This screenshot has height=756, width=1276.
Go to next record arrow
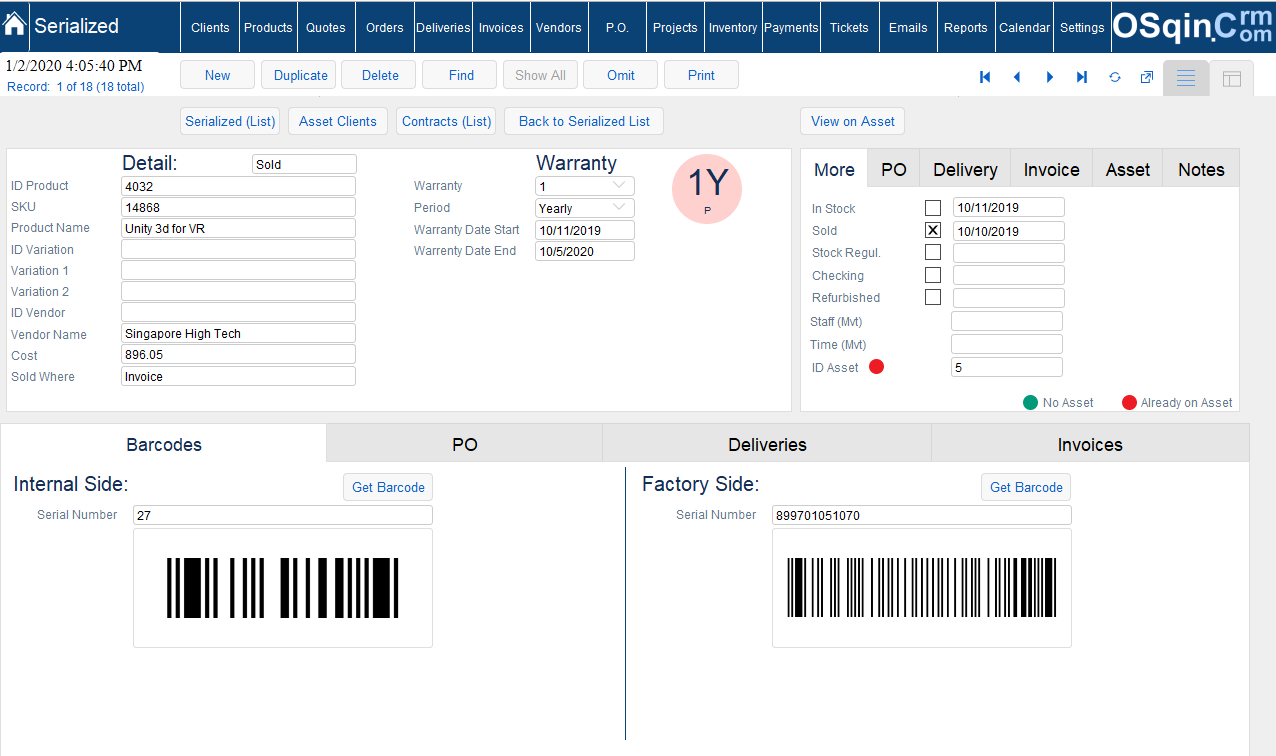click(1050, 77)
